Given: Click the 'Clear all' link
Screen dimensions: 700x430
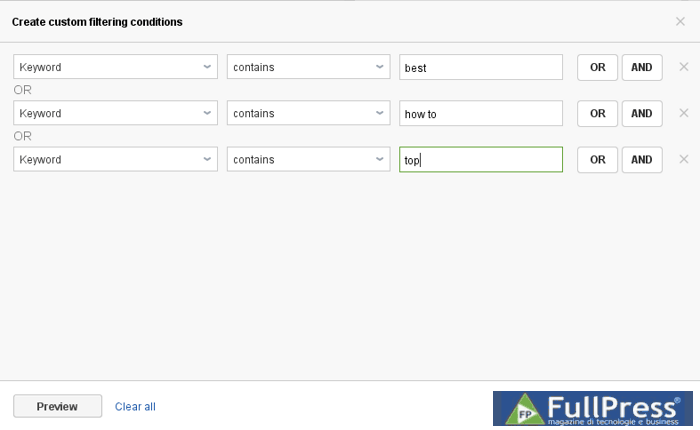Looking at the screenshot, I should pyautogui.click(x=135, y=406).
